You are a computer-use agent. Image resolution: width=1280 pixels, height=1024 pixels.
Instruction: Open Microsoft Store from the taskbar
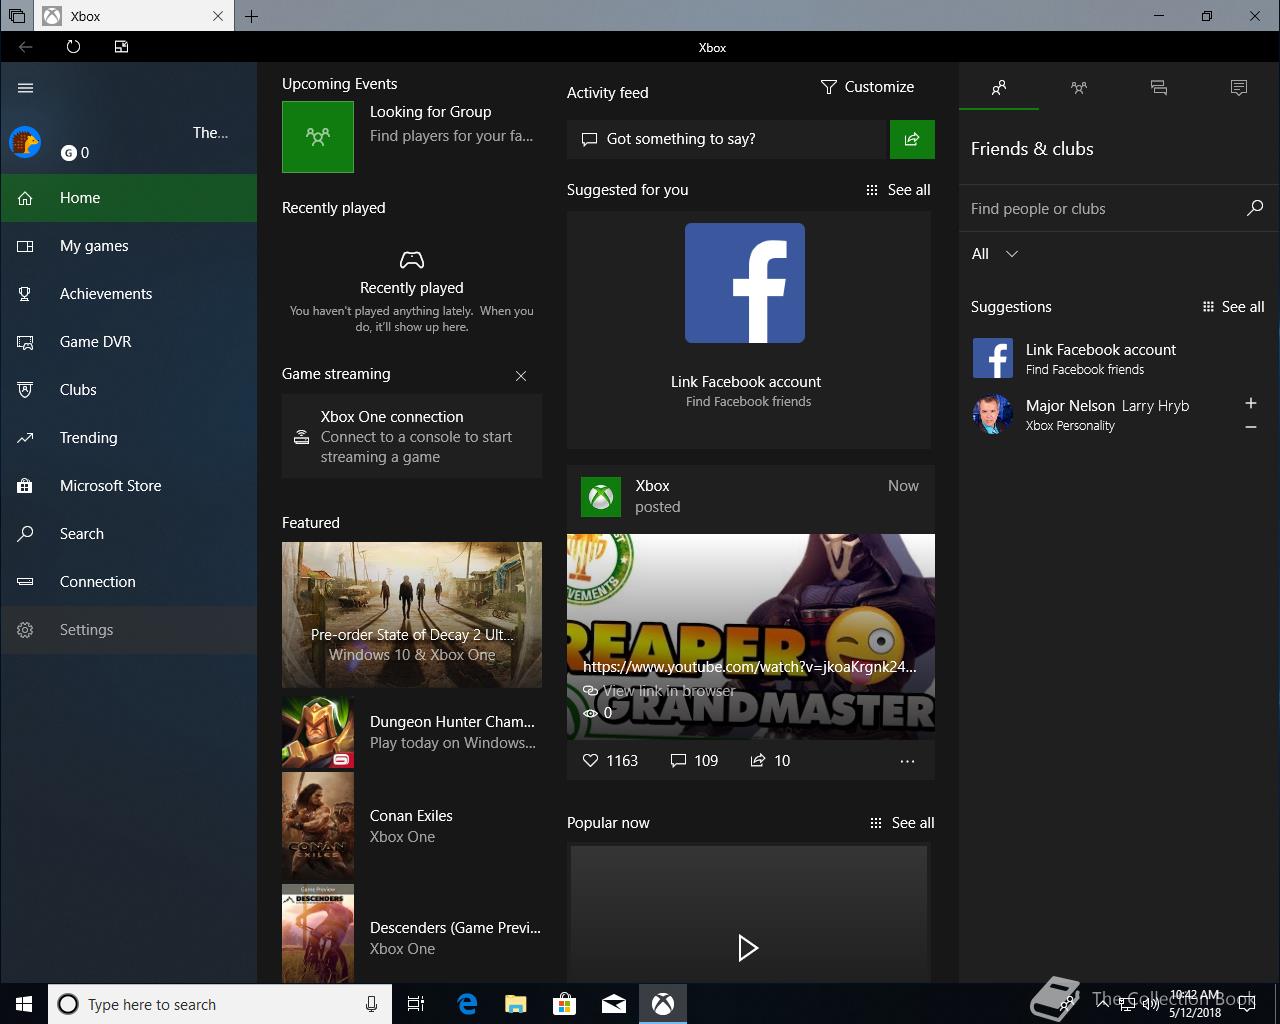coord(565,1004)
